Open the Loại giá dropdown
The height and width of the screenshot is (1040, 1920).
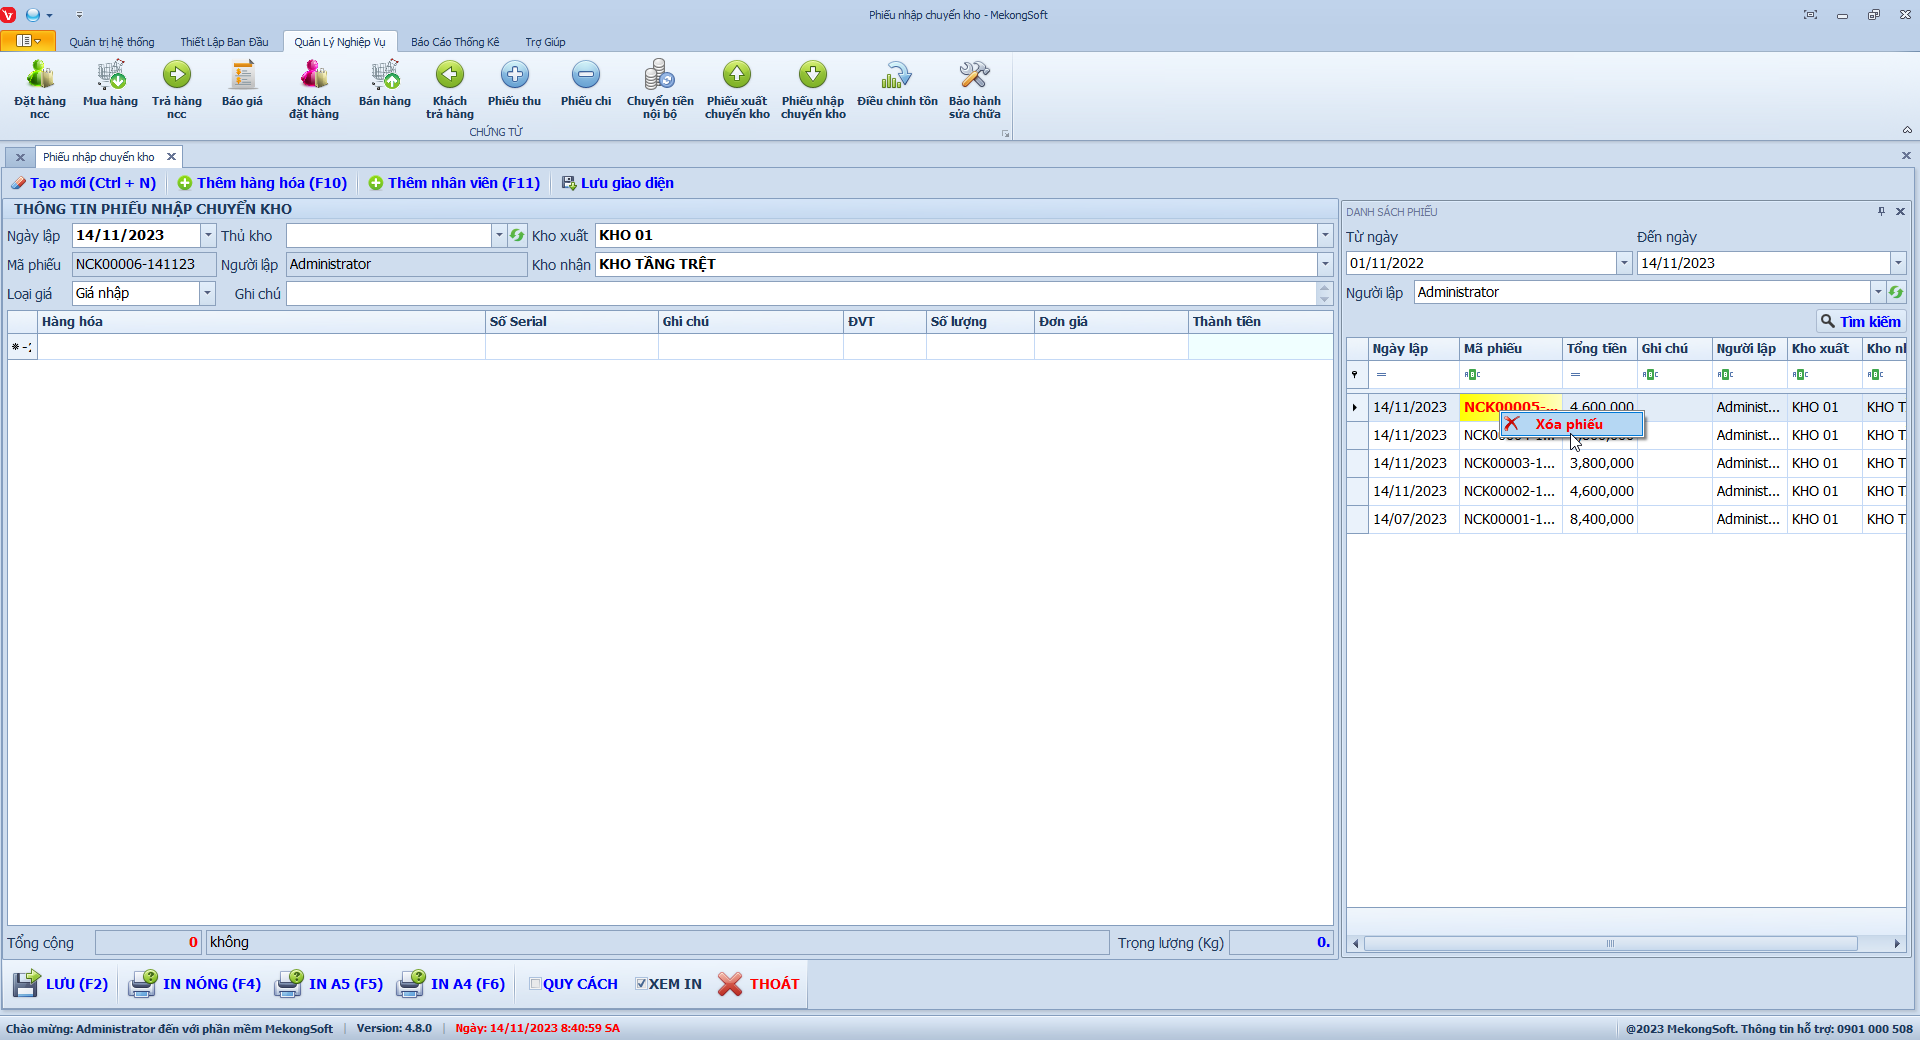click(x=207, y=294)
